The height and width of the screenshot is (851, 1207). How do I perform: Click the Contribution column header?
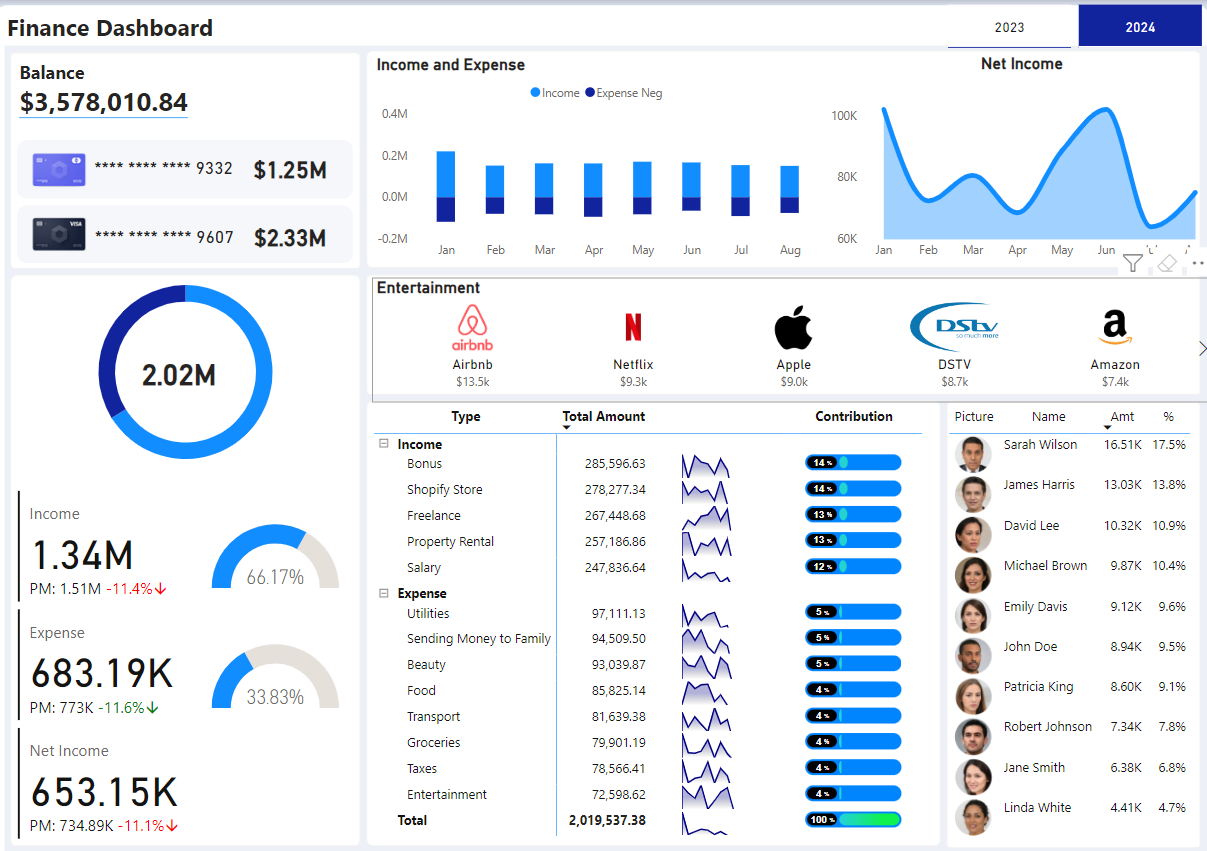click(x=853, y=416)
